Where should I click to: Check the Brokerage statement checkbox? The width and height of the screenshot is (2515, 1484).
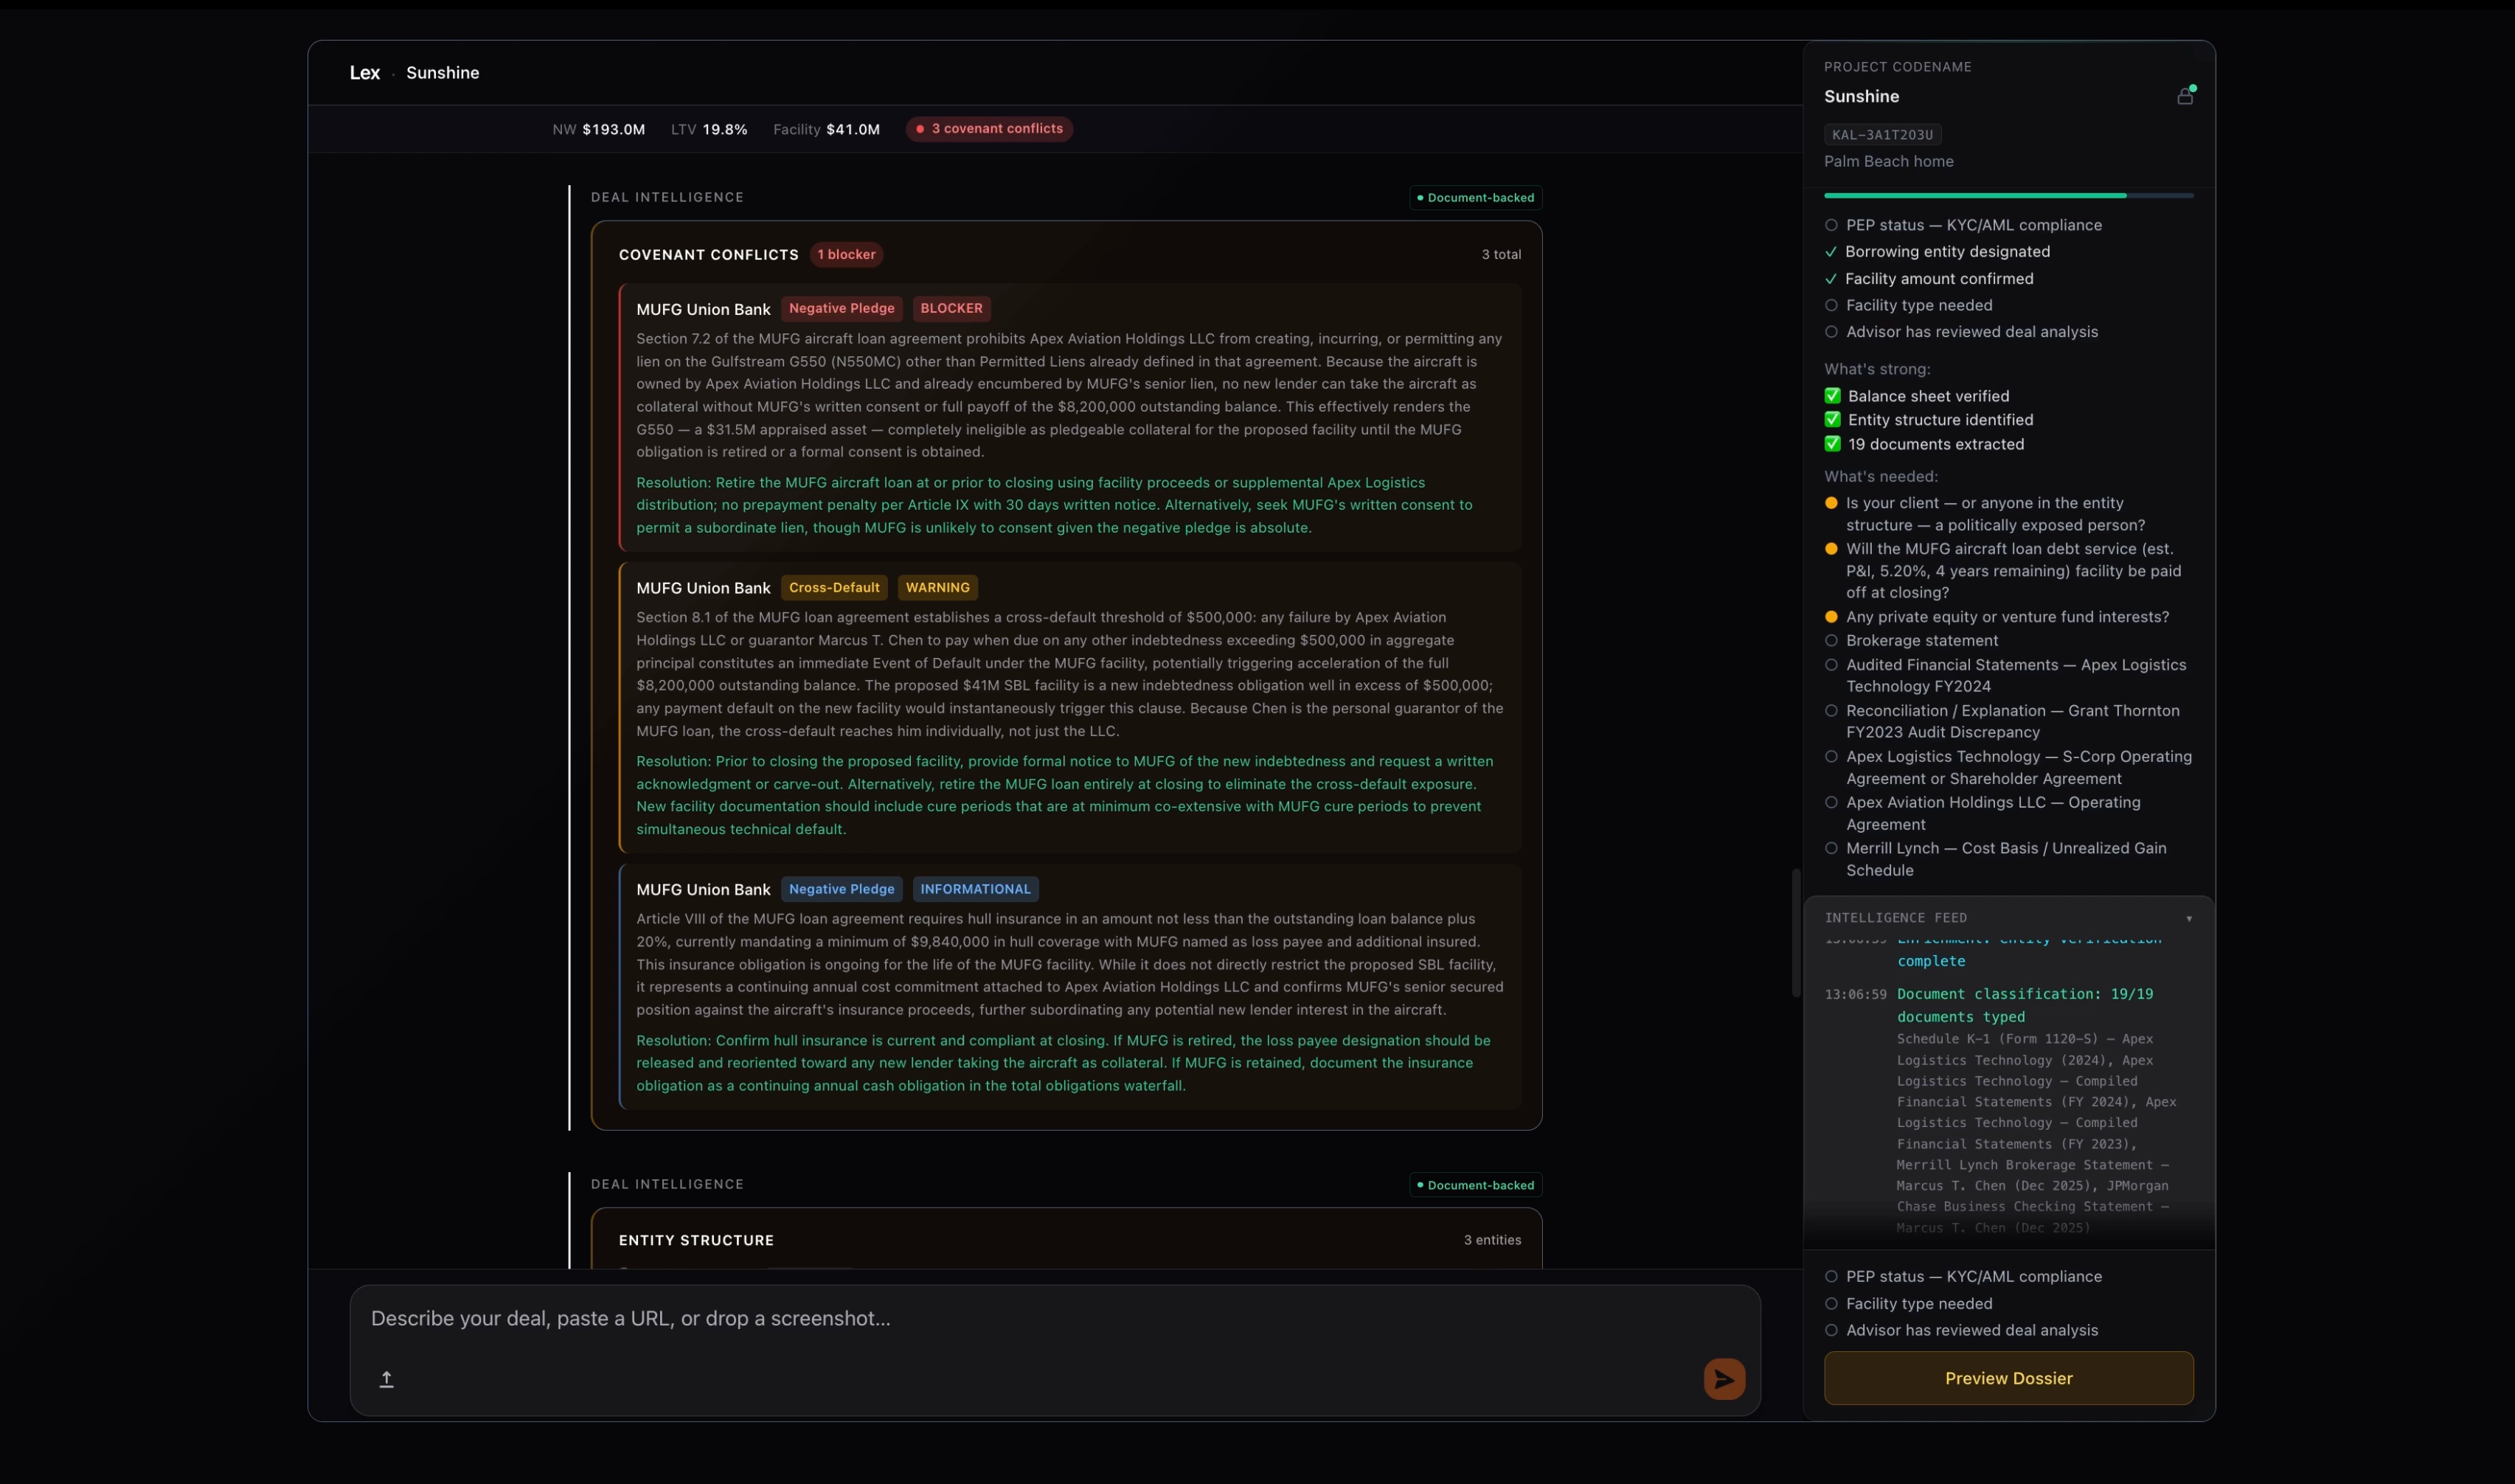click(x=1832, y=640)
